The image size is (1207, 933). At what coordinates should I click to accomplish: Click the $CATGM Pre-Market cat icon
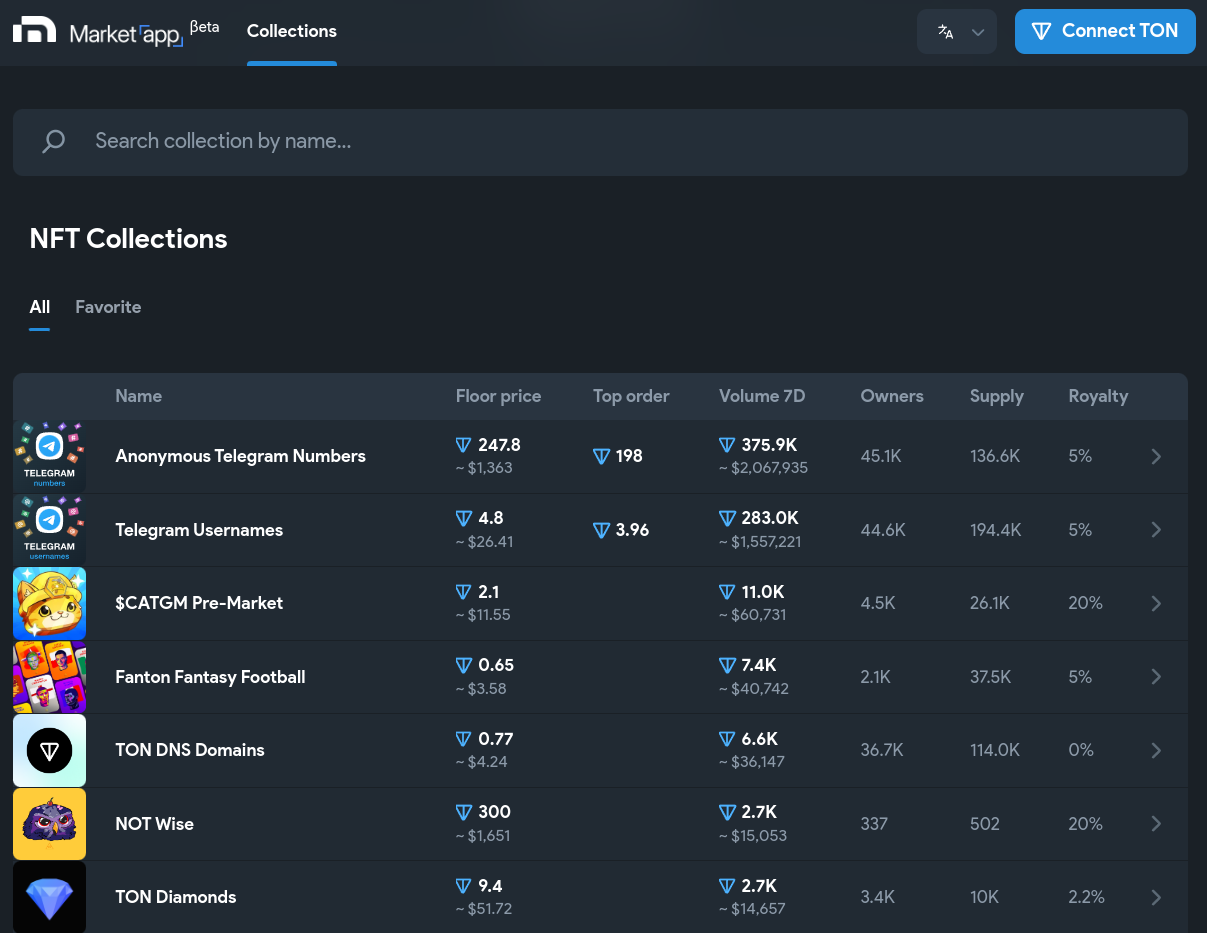point(49,603)
